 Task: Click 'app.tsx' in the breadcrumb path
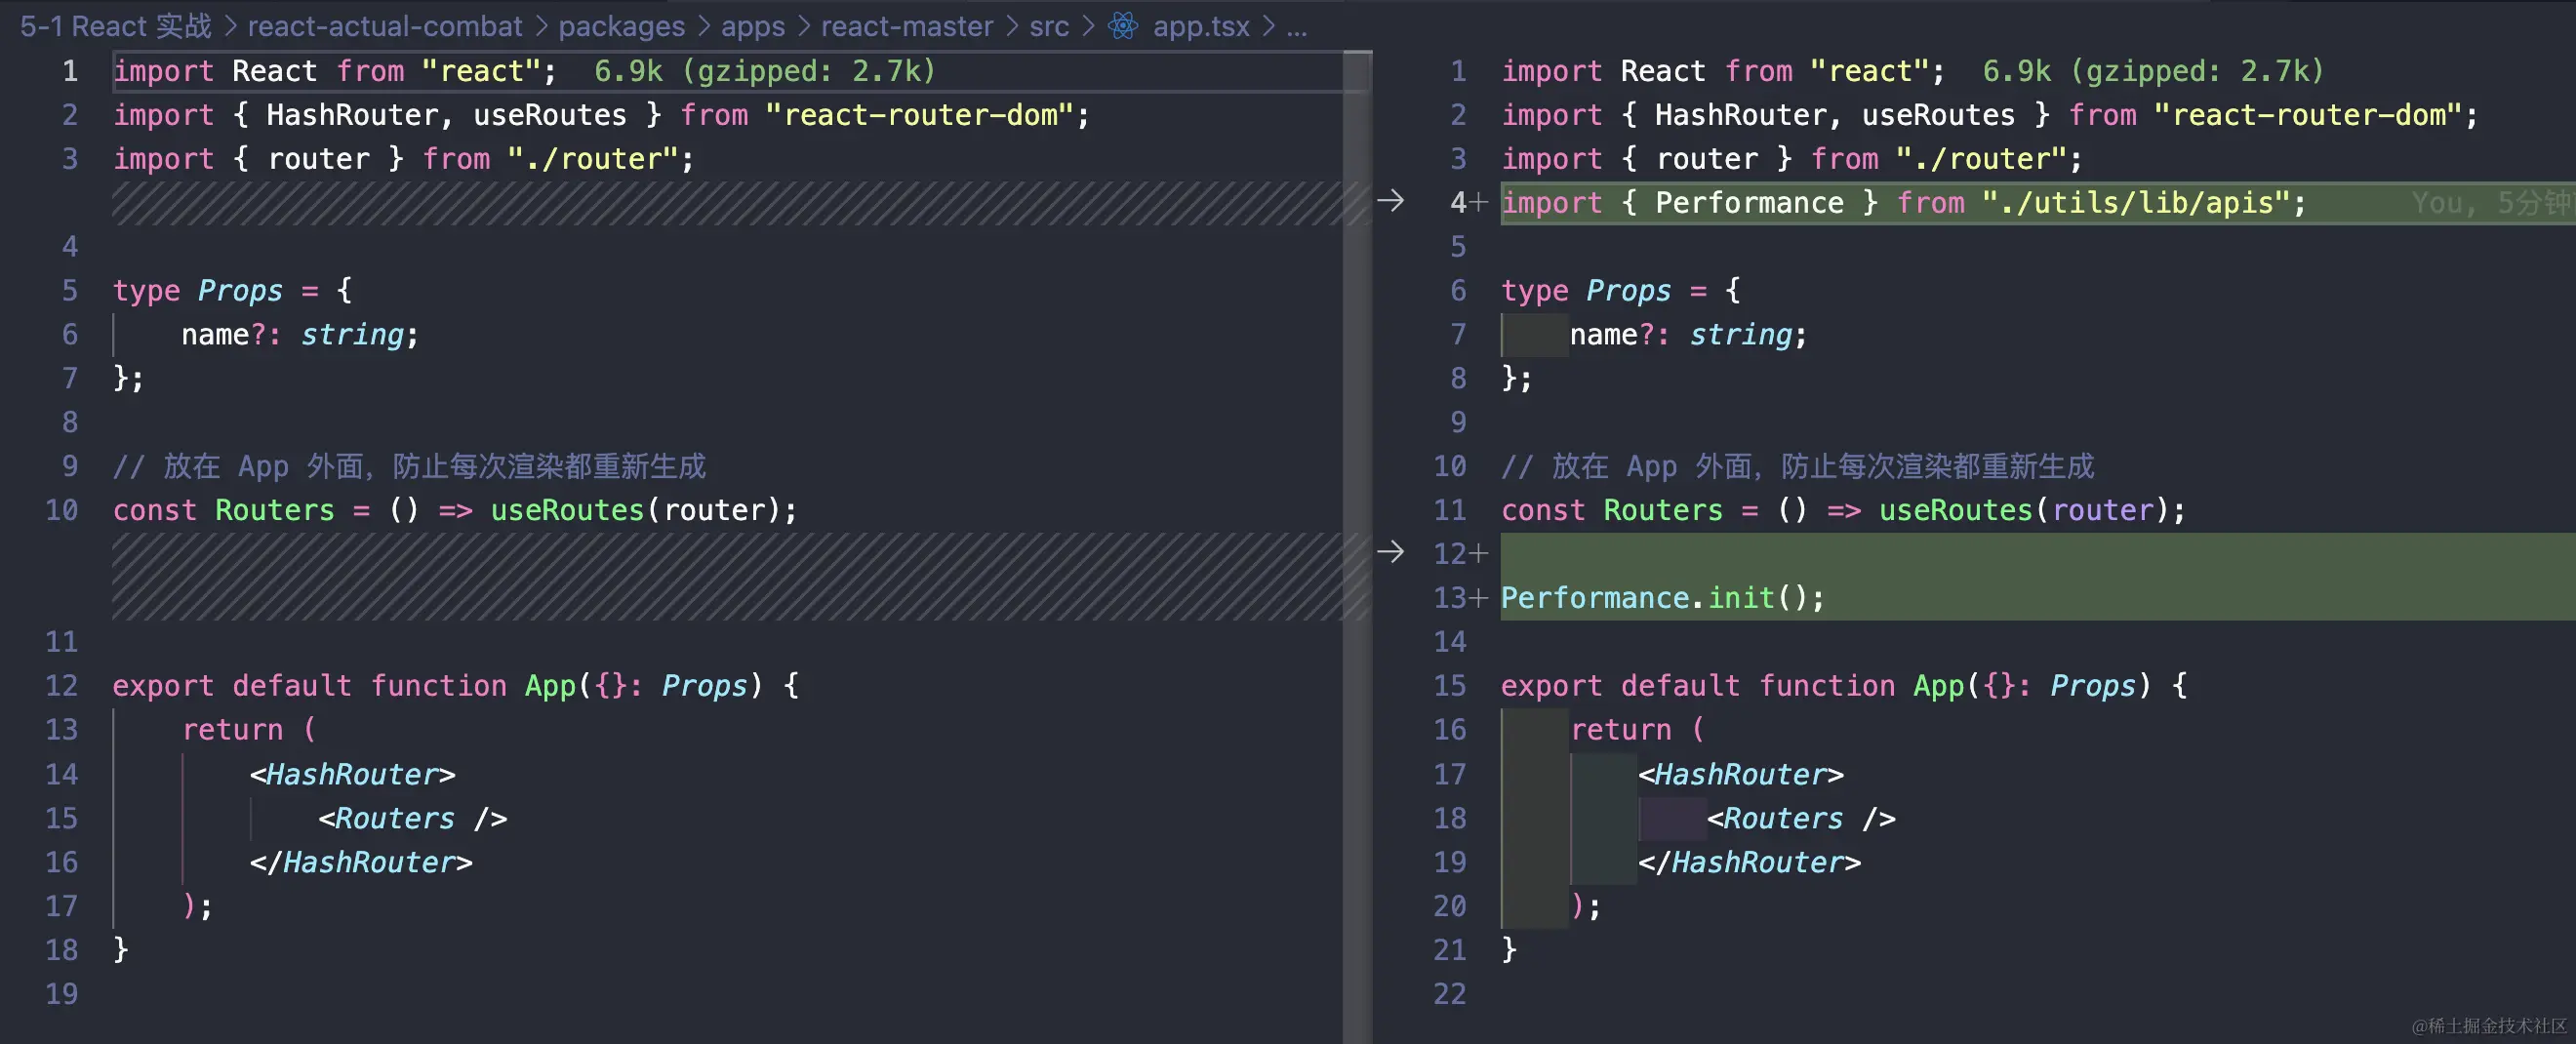[1201, 26]
